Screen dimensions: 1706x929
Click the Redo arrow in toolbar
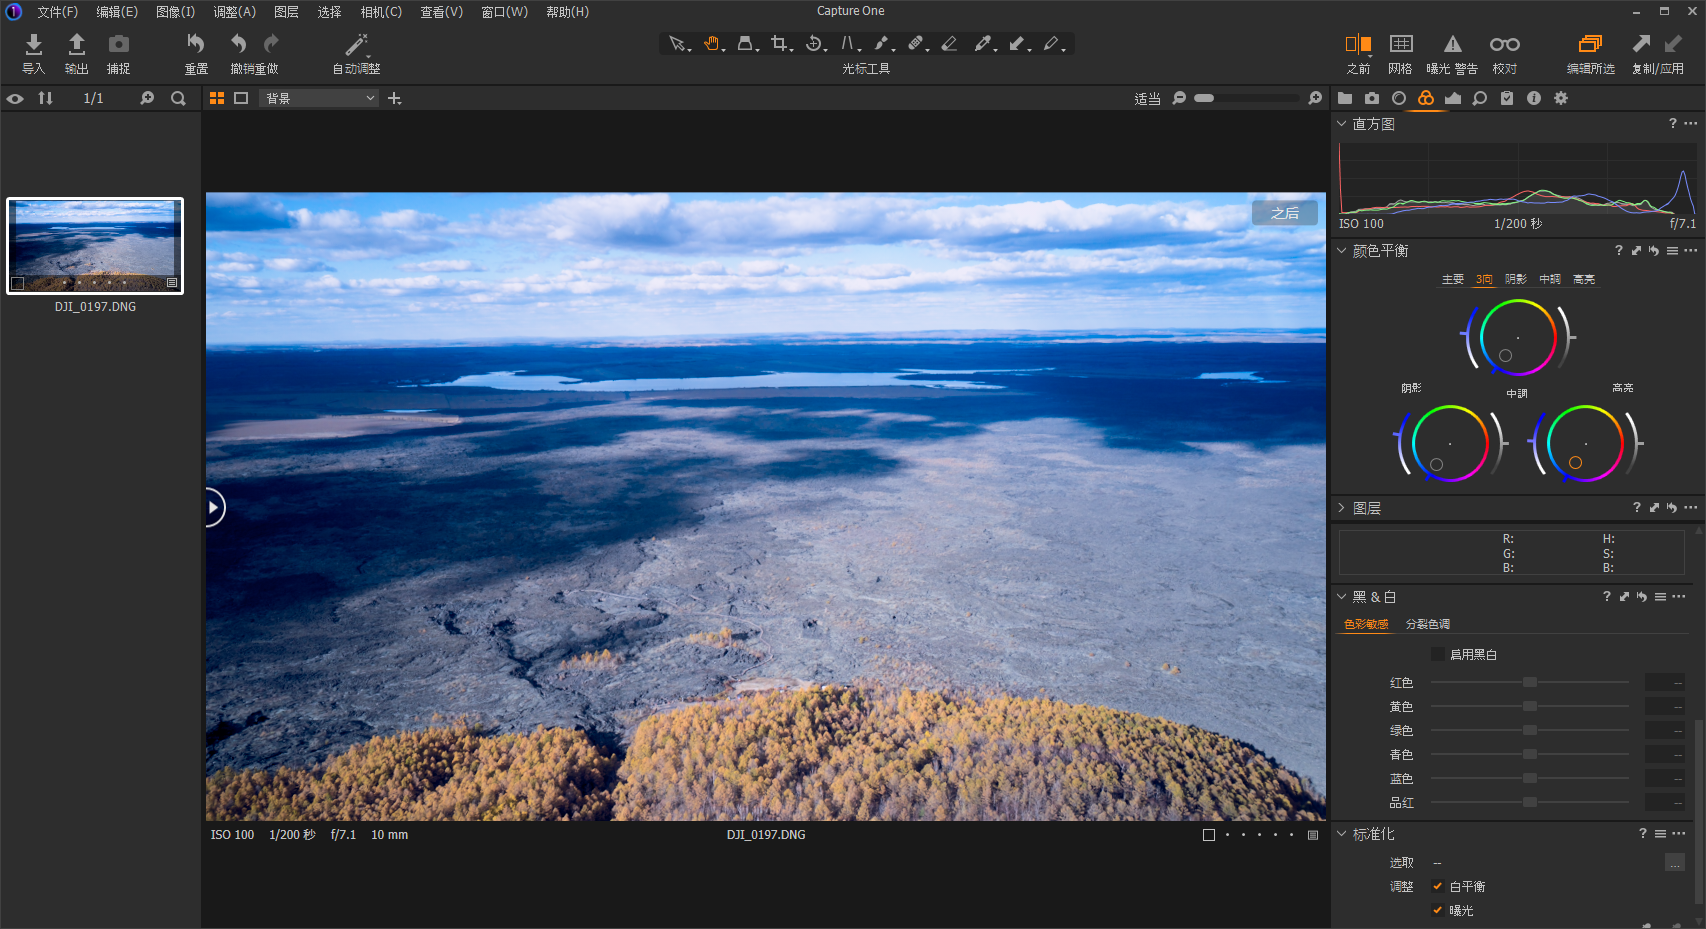pos(271,44)
